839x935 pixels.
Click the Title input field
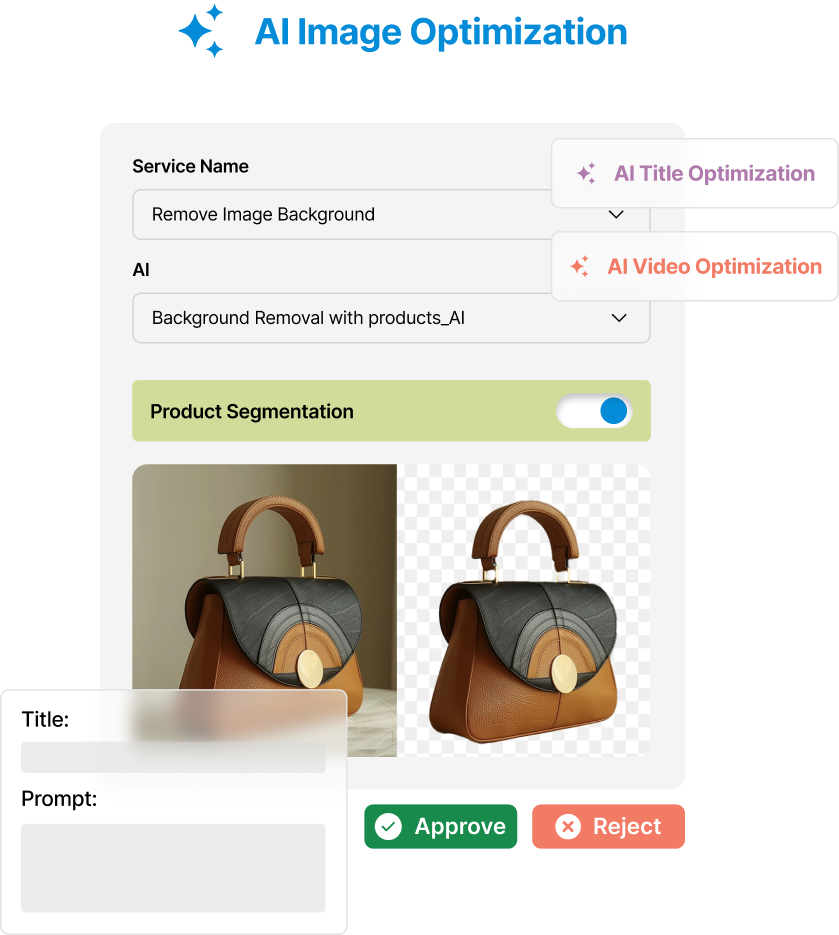[173, 757]
